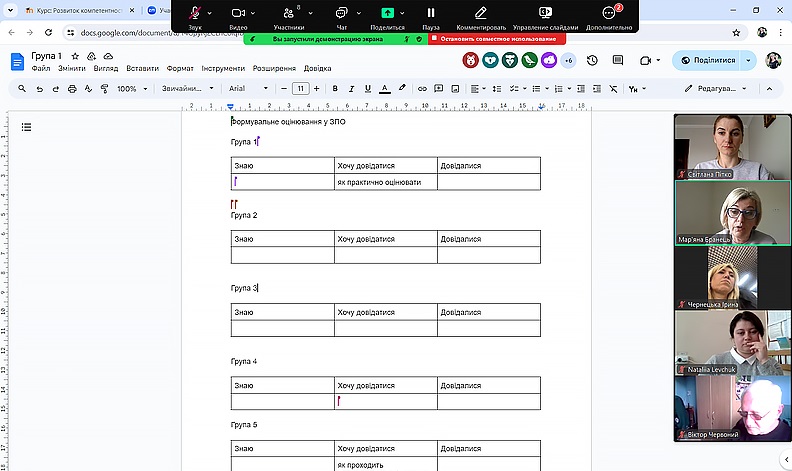Open the zoom level 100% dropdown

coord(130,89)
